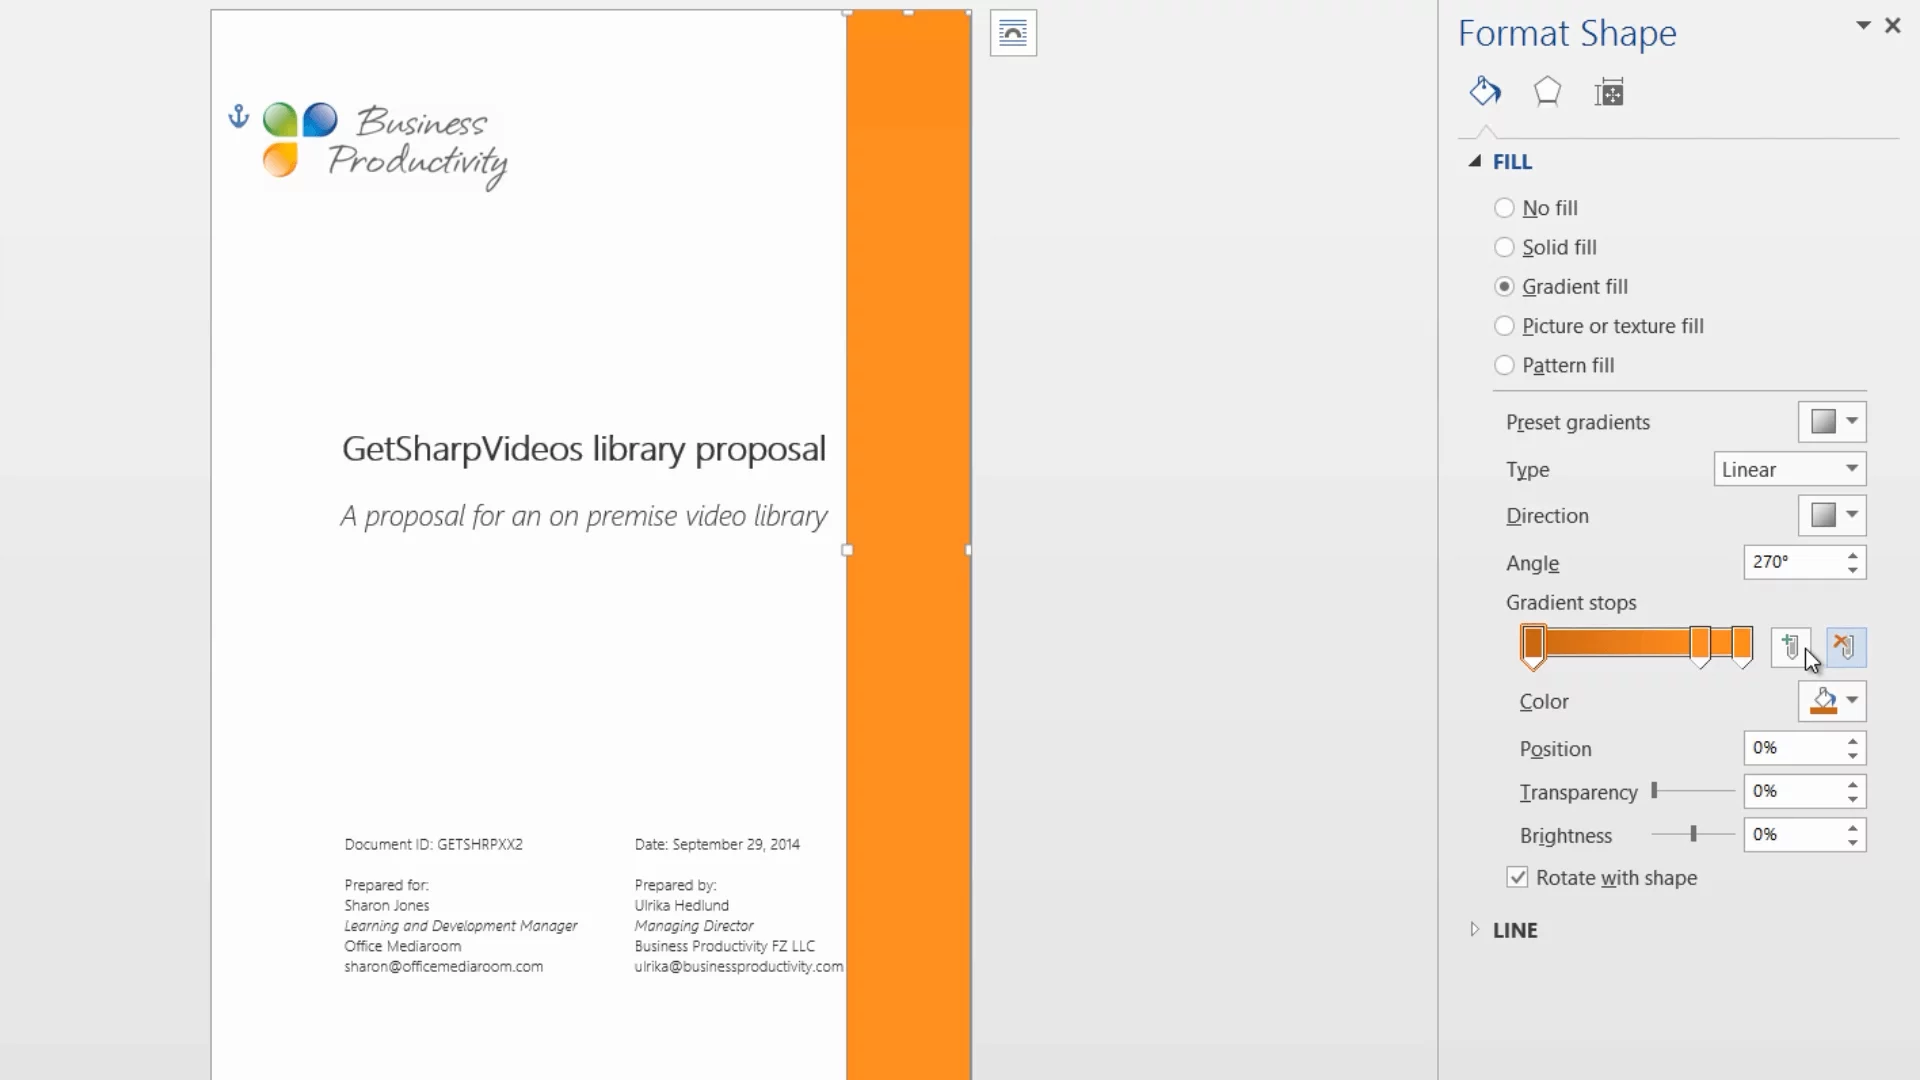The height and width of the screenshot is (1080, 1920).
Task: Open the Direction dropdown
Action: pos(1831,515)
